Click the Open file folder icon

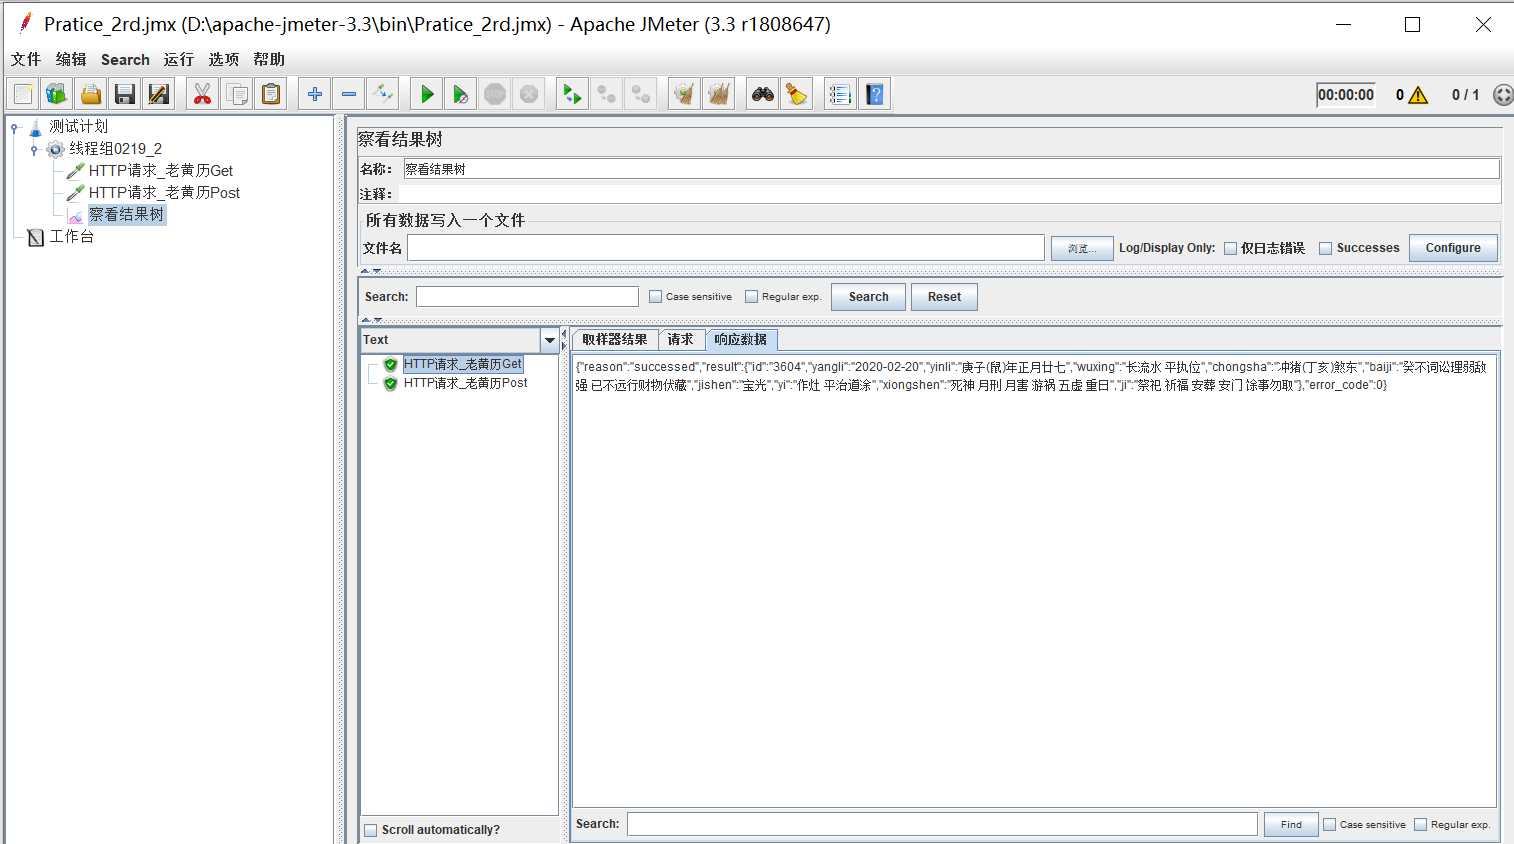tap(91, 94)
